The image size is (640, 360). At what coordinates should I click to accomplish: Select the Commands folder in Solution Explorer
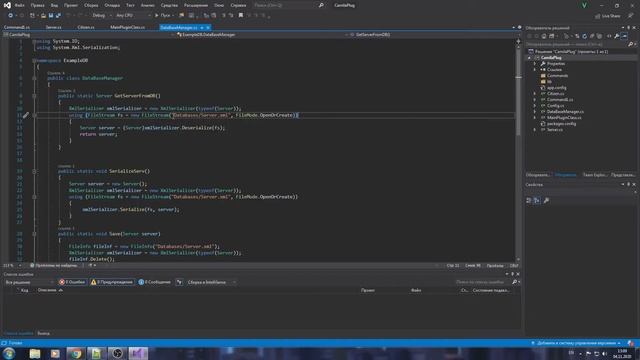(x=557, y=76)
